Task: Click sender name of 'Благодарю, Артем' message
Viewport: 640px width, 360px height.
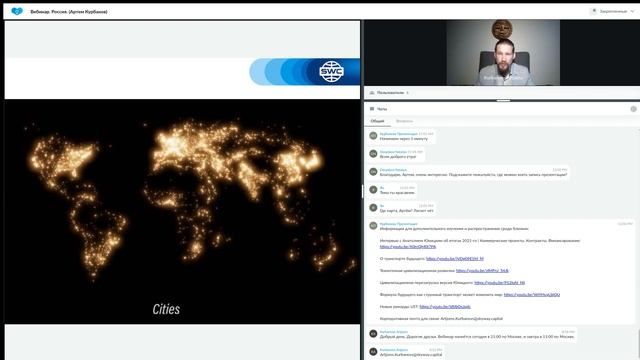Action: [x=393, y=170]
